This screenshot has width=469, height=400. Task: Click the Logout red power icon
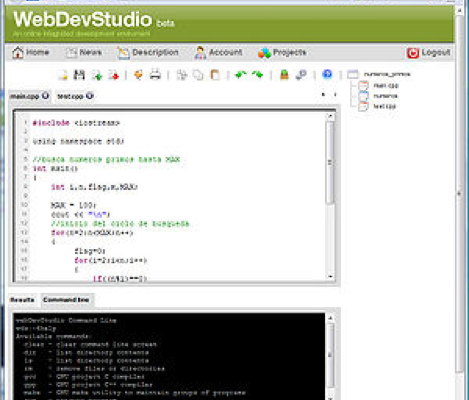pos(413,53)
